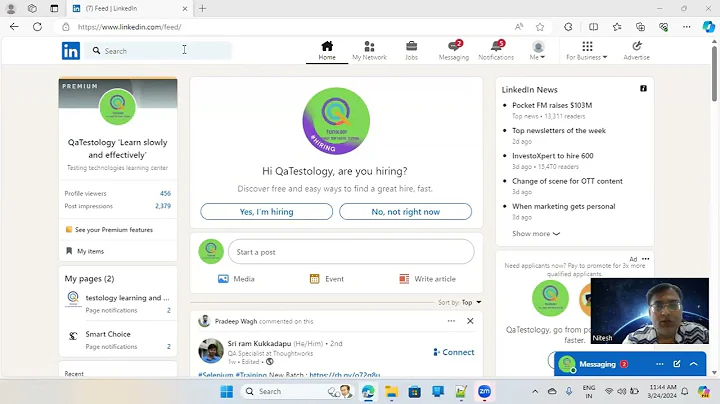720x404 pixels.
Task: Open the QaTestology profile photo in sidebar
Action: (x=118, y=107)
